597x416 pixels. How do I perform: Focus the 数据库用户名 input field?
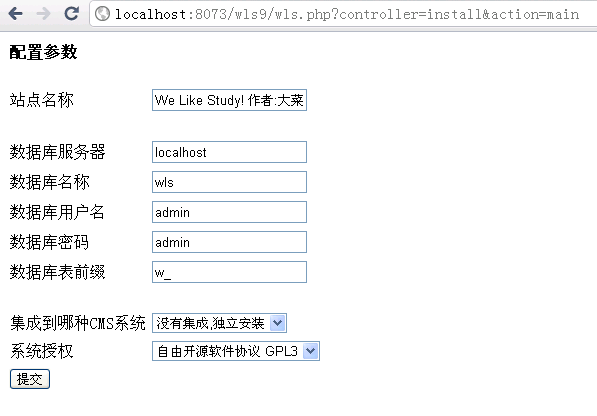pyautogui.click(x=229, y=212)
